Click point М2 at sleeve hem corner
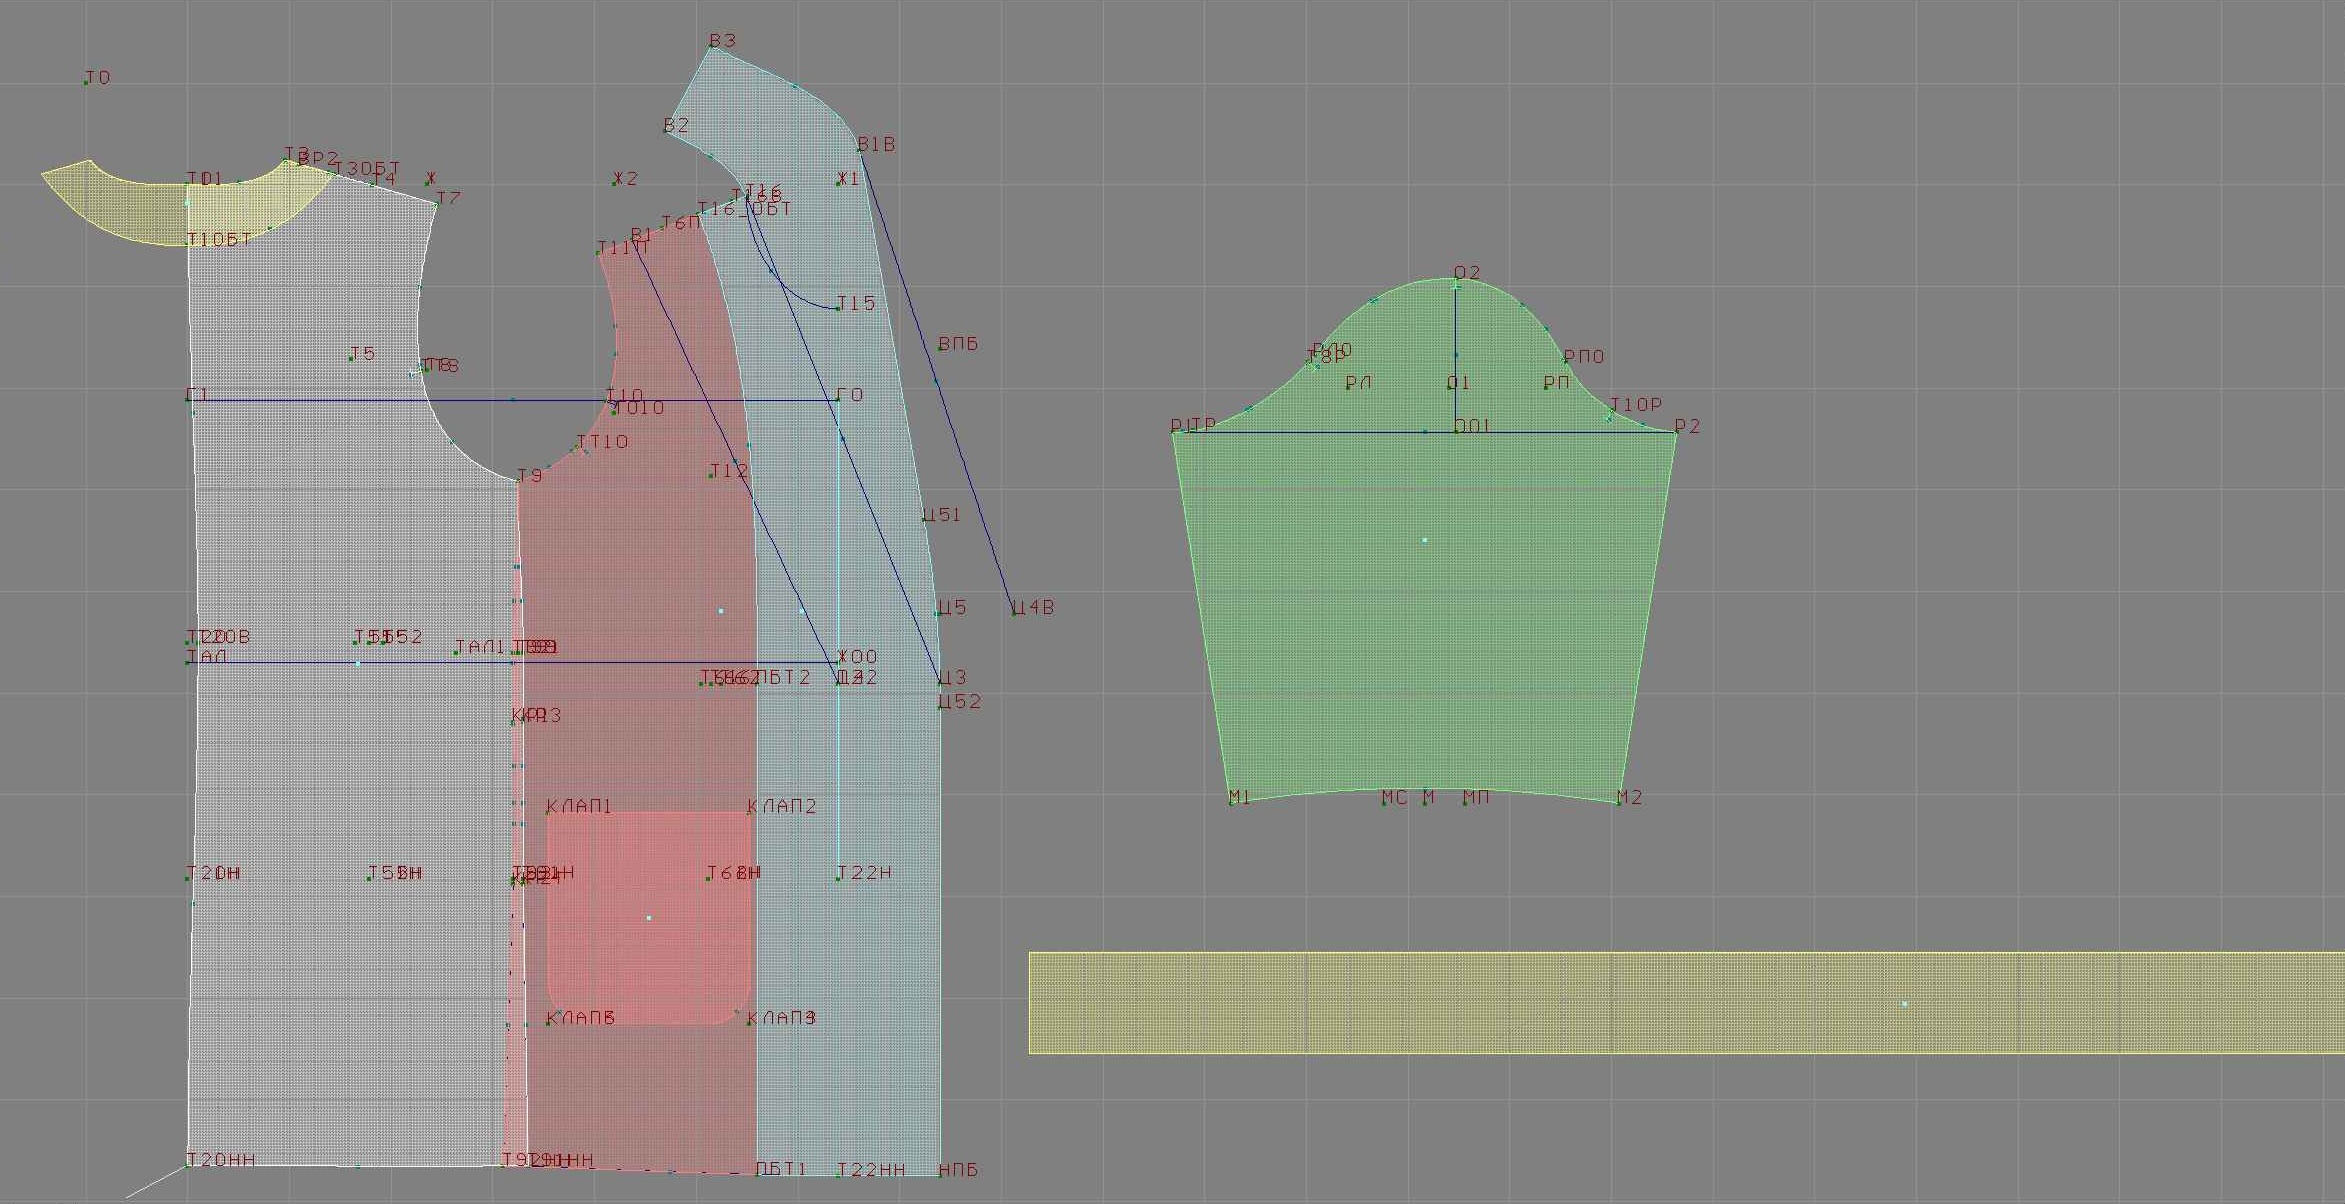2345x1204 pixels. coord(1618,803)
